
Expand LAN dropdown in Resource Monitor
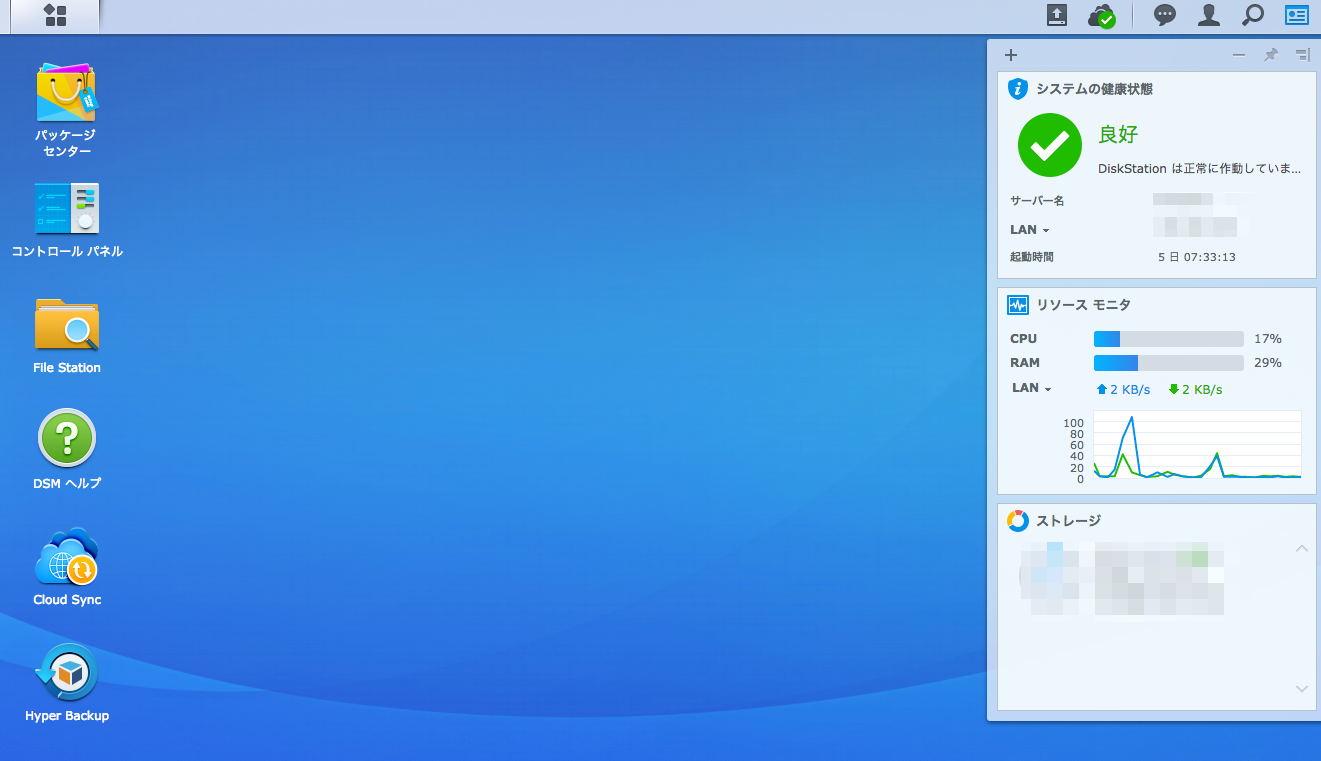pyautogui.click(x=1032, y=388)
